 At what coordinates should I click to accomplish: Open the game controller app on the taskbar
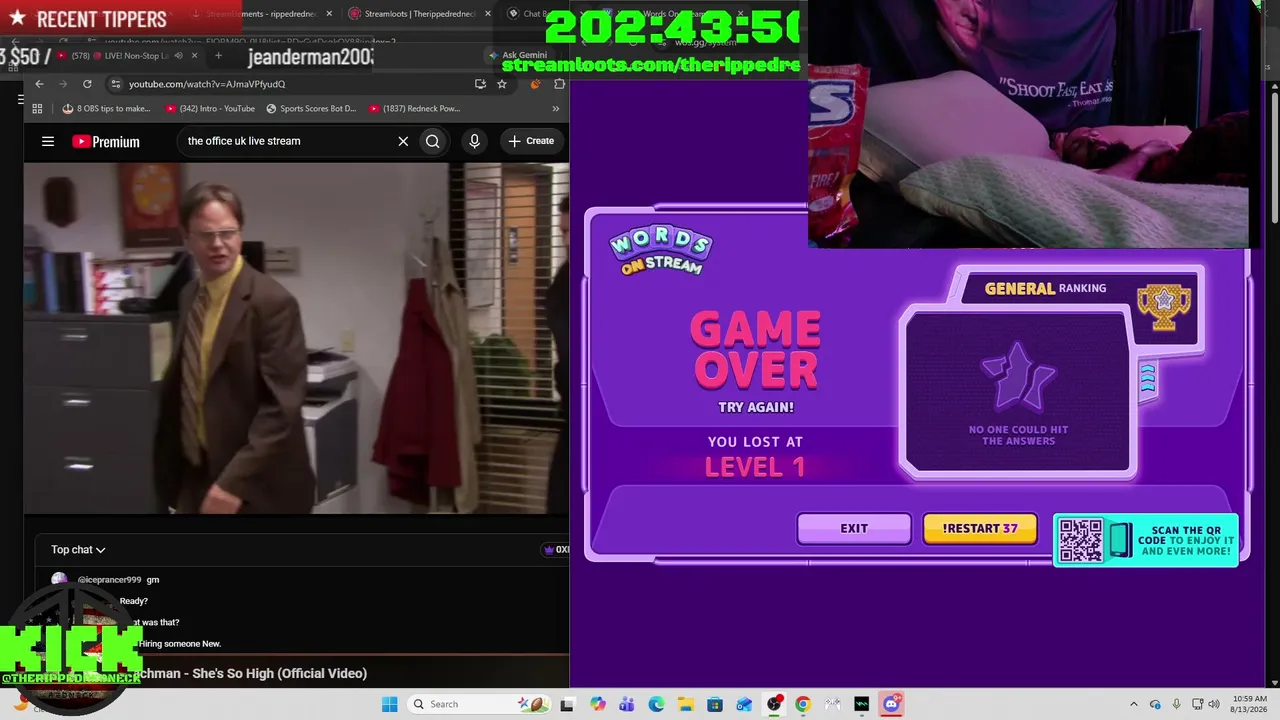(x=832, y=704)
